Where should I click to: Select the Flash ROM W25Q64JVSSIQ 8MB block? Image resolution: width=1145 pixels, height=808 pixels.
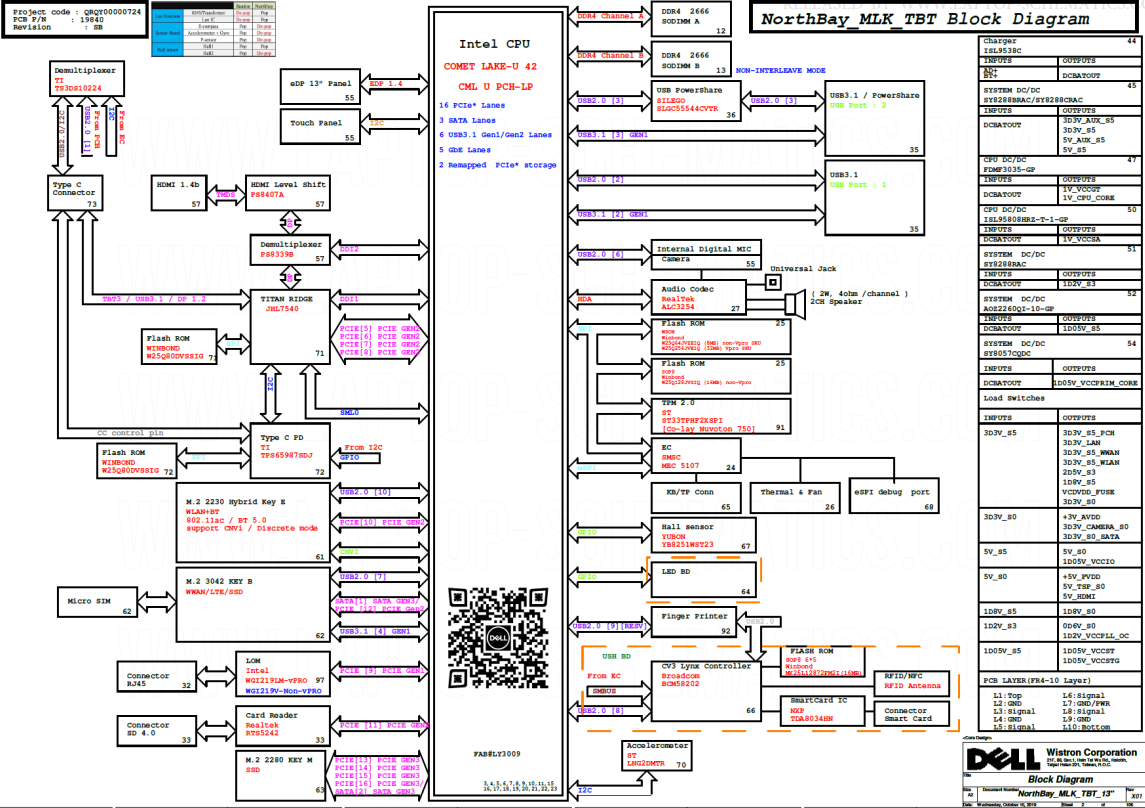[721, 336]
